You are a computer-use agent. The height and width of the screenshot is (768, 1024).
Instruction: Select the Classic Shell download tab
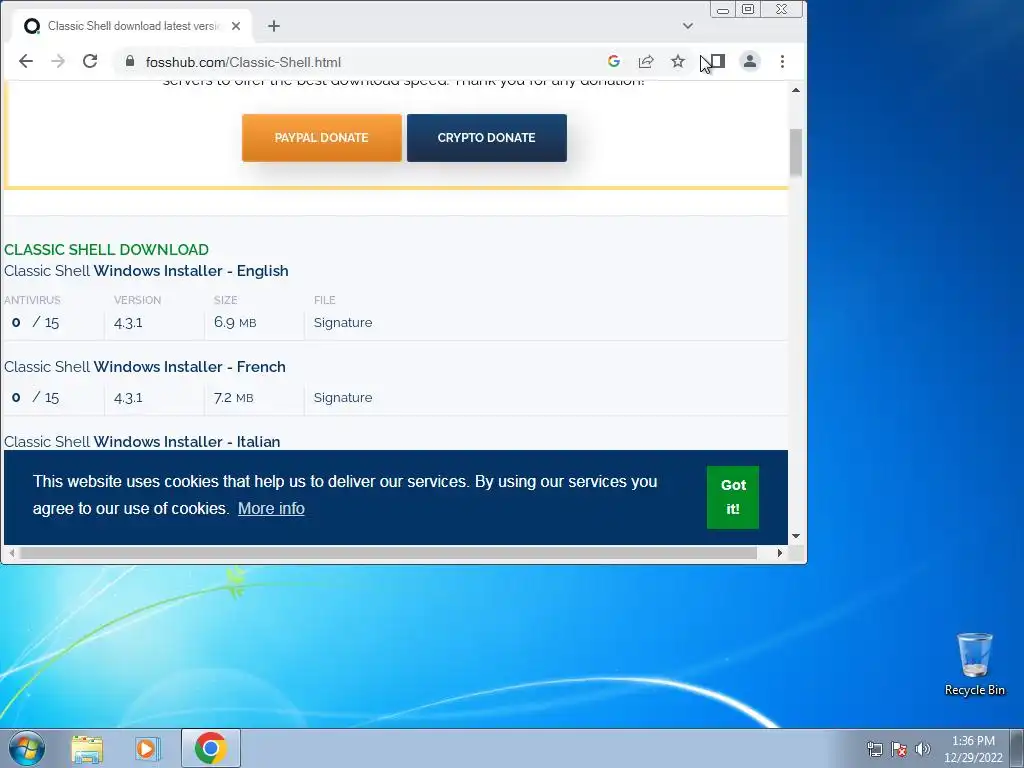click(132, 26)
